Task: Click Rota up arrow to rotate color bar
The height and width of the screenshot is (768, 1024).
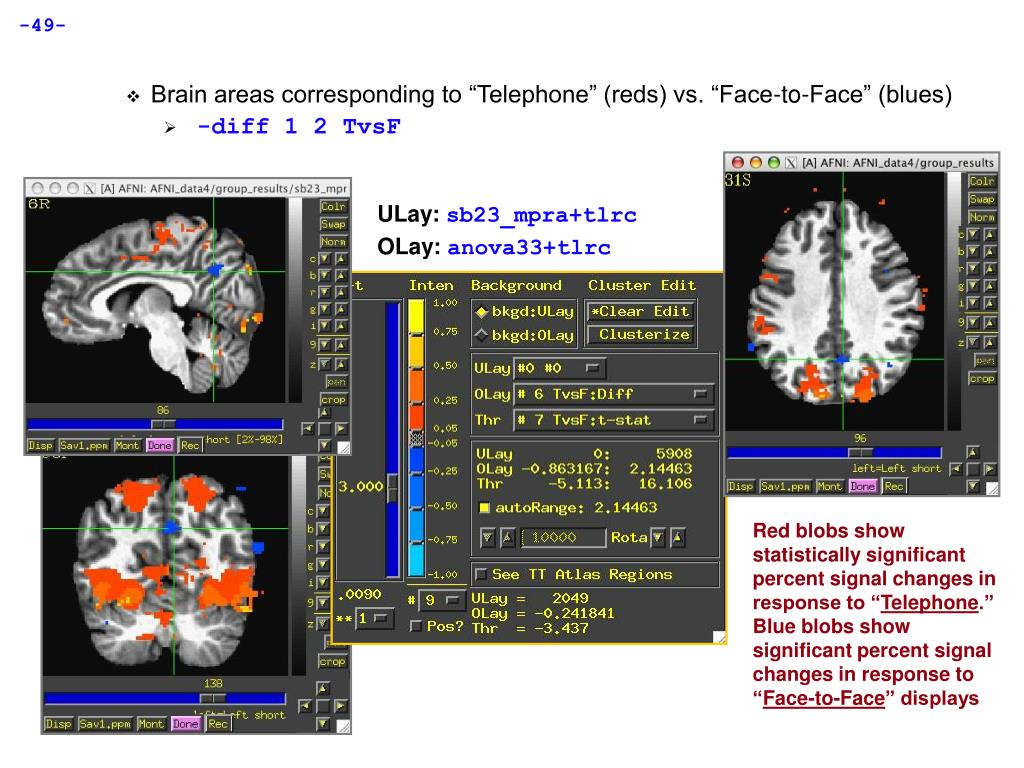Action: 678,537
